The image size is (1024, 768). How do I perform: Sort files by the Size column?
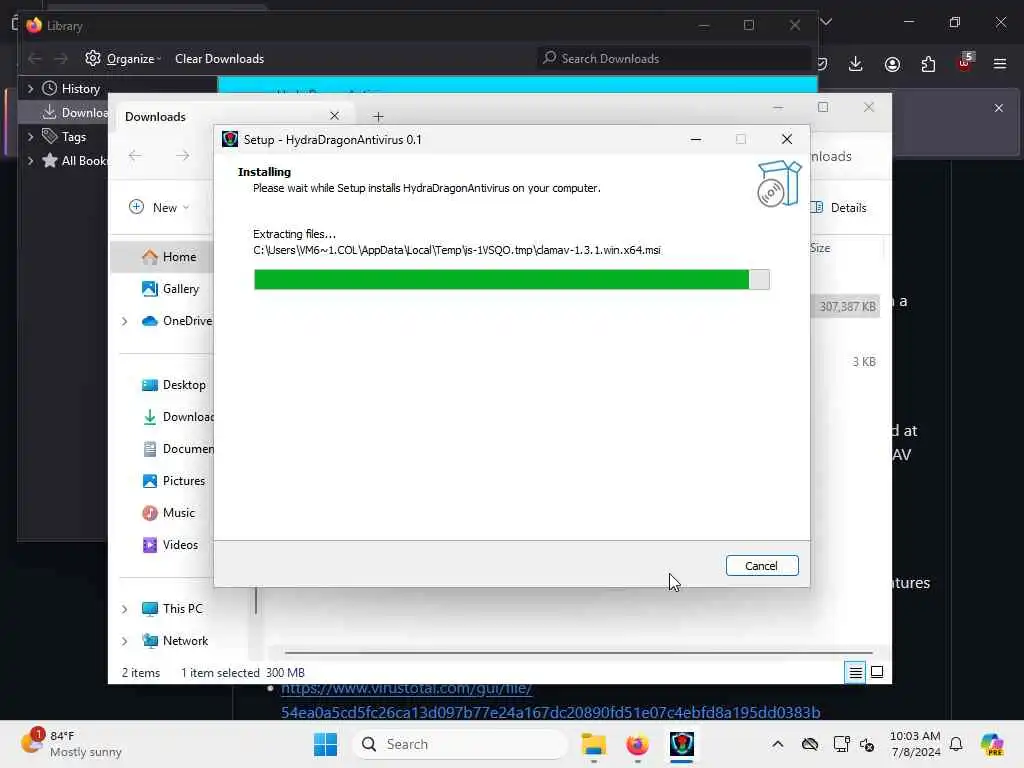pyautogui.click(x=820, y=248)
